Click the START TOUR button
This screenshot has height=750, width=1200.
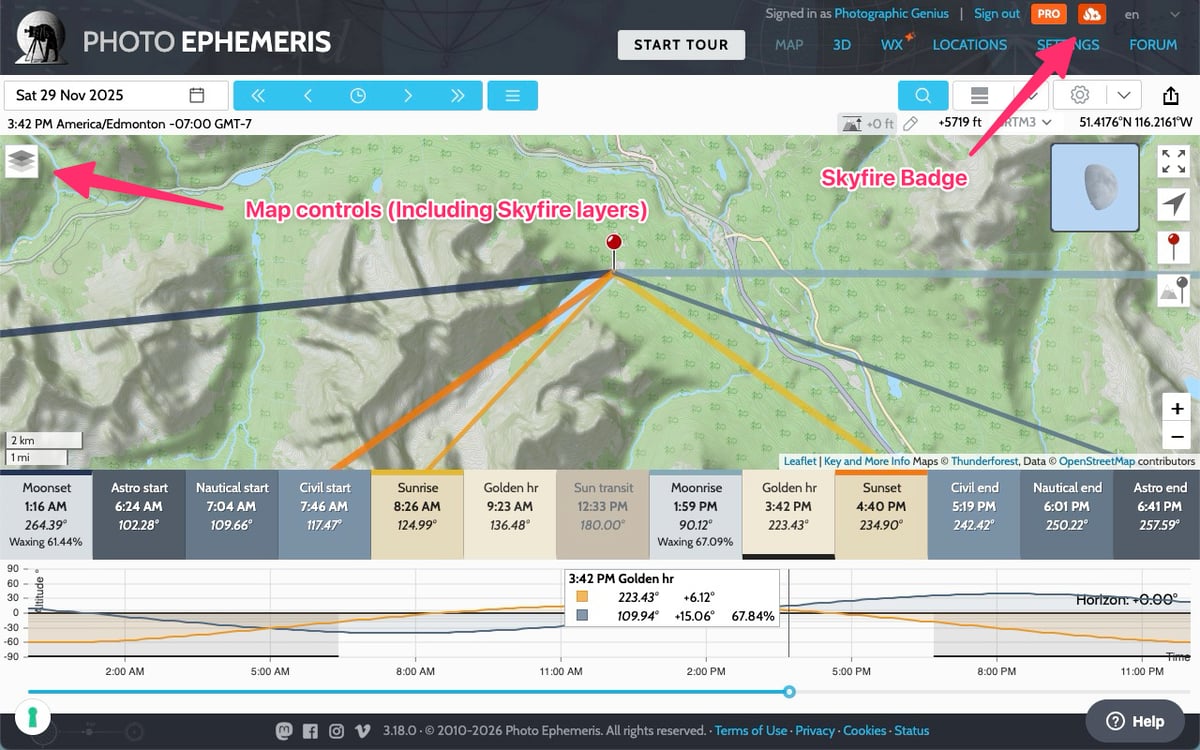pos(681,45)
